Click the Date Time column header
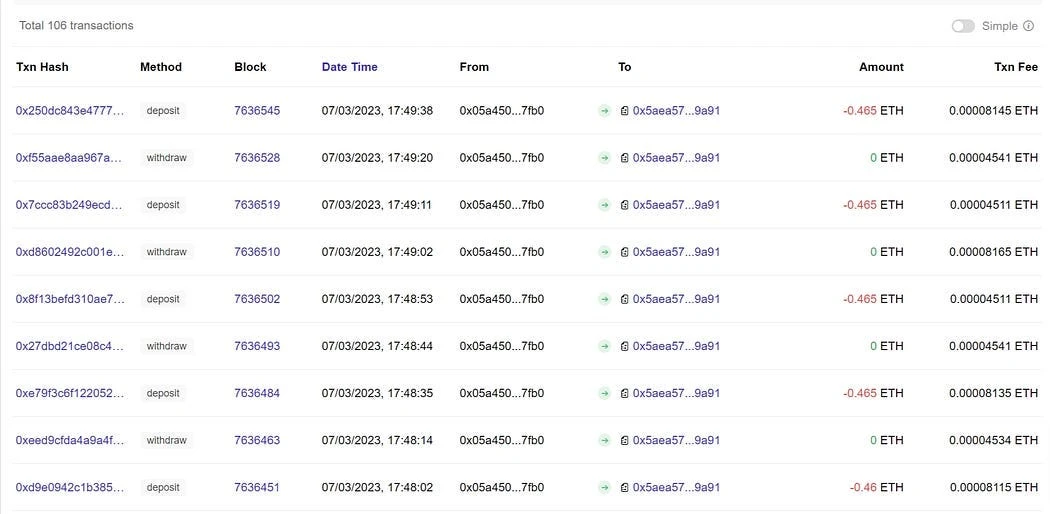This screenshot has height=514, width=1050. click(349, 67)
